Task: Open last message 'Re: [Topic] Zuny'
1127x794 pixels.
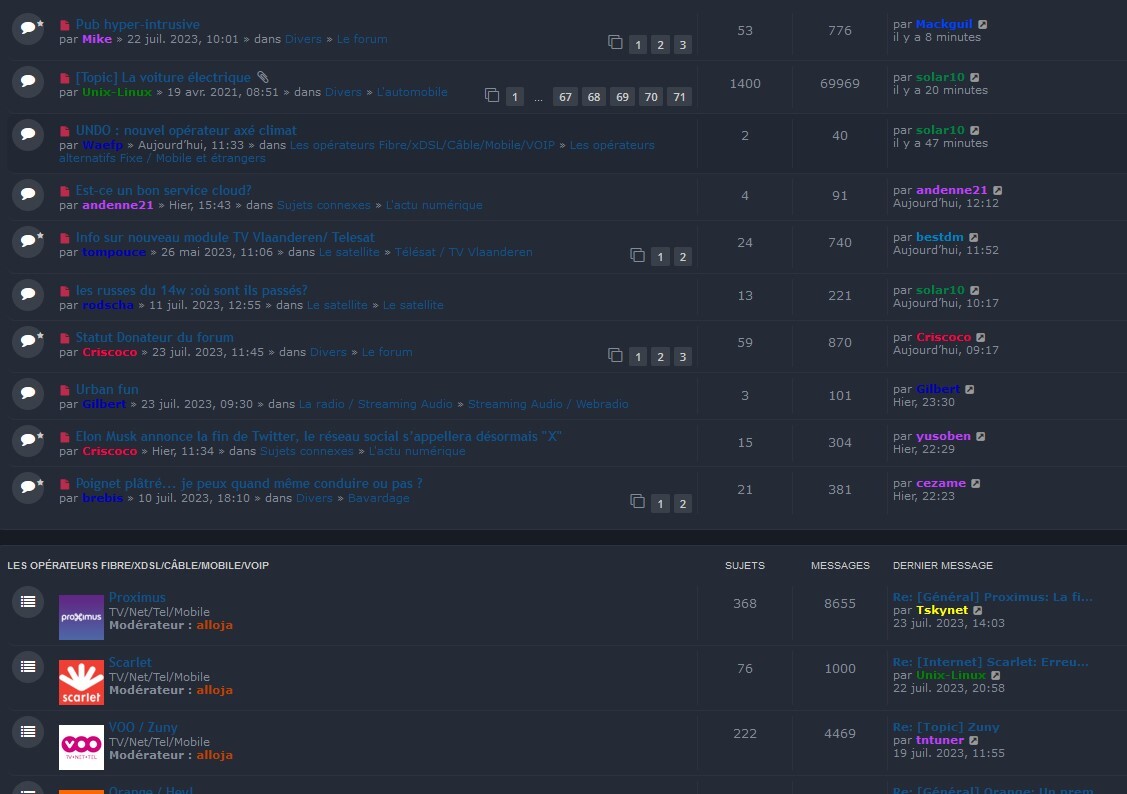Action: (946, 727)
